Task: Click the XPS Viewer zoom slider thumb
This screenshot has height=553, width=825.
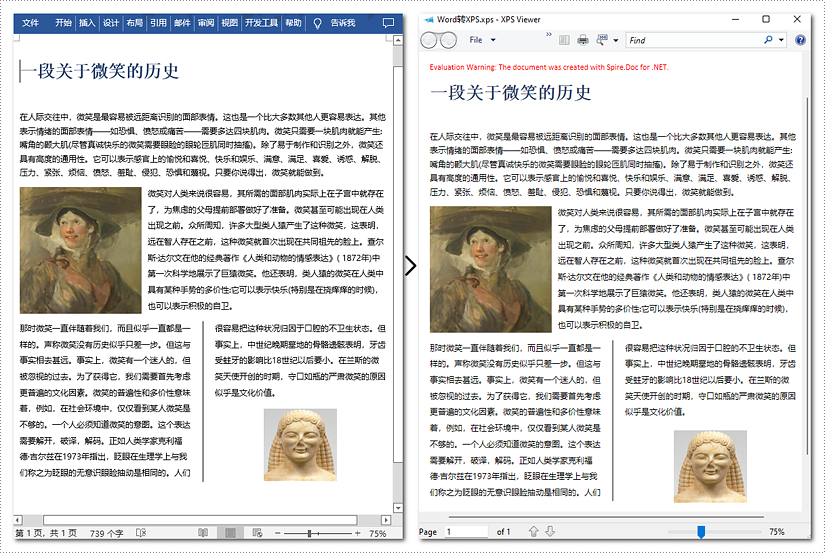Action: 701,532
